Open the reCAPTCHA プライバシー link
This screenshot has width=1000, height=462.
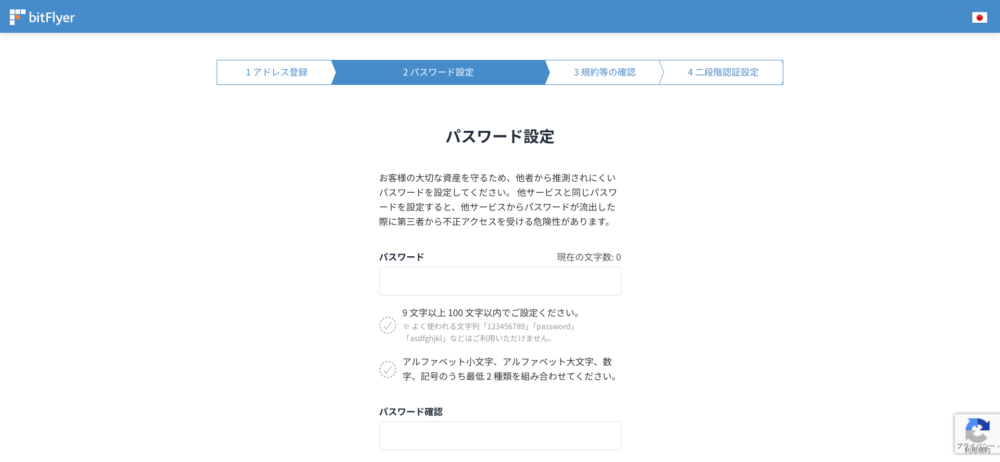click(x=971, y=446)
